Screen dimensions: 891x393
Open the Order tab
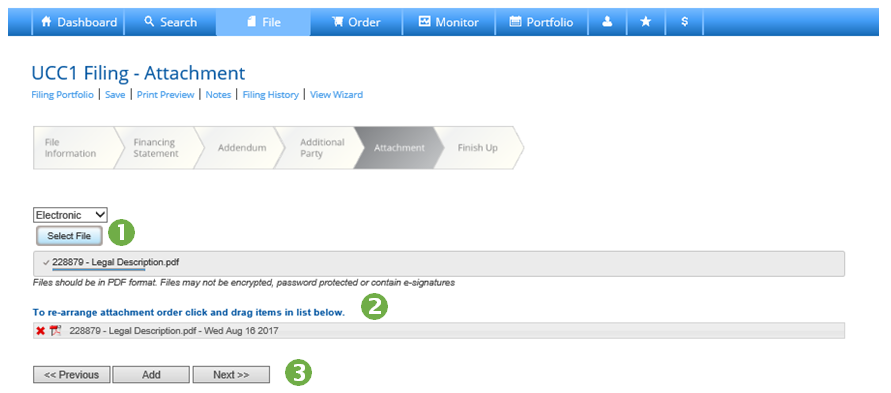pos(356,22)
